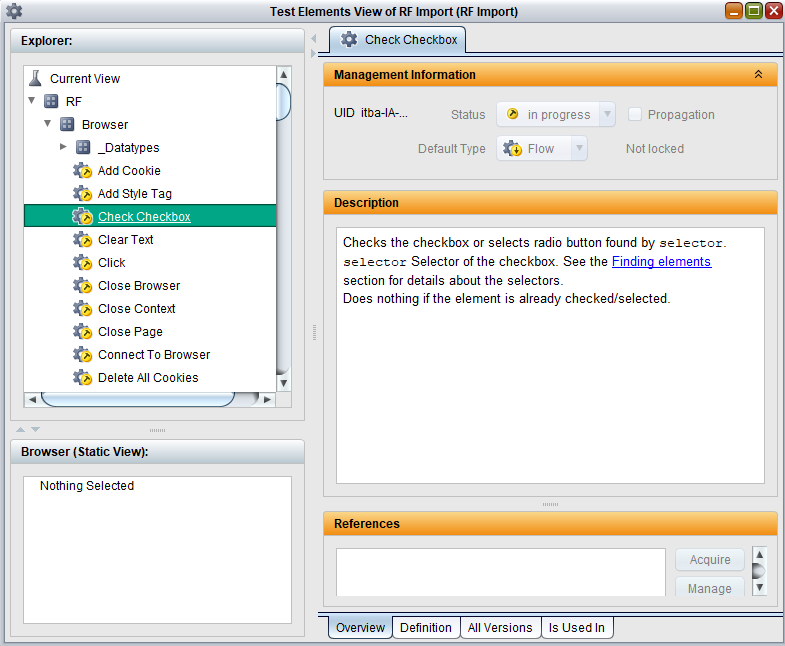Enable the Propagation checkbox

point(635,114)
